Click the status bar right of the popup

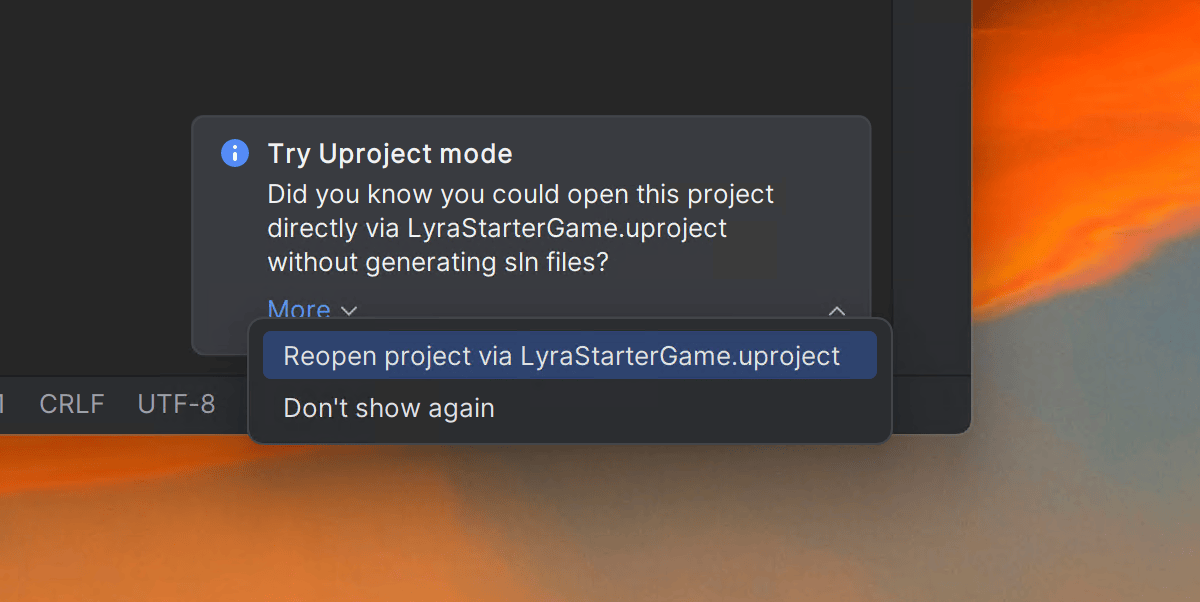930,404
